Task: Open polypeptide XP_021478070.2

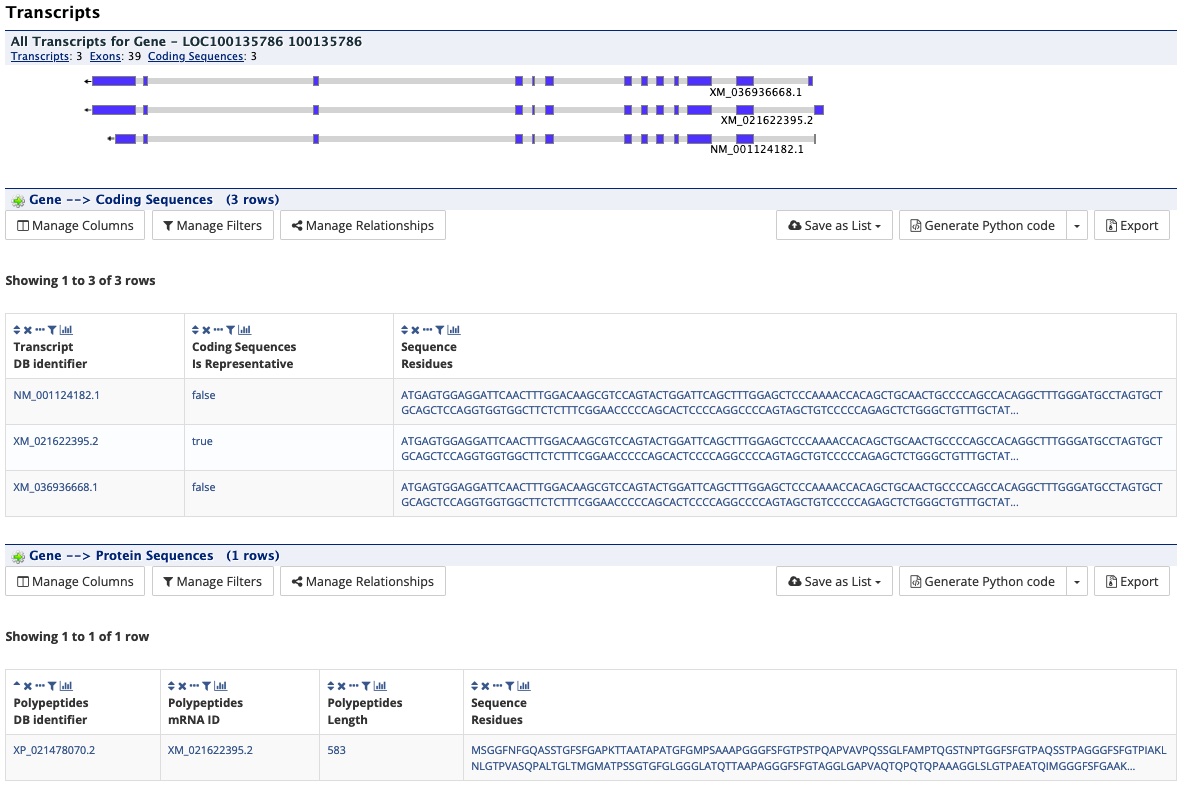Action: click(54, 750)
